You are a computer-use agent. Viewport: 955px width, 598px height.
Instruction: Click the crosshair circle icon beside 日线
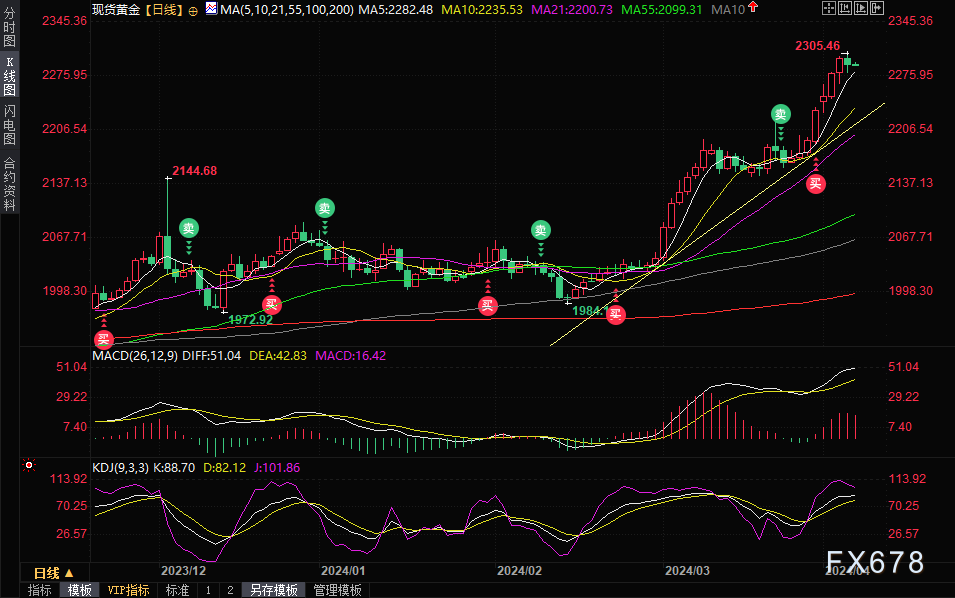click(x=192, y=9)
